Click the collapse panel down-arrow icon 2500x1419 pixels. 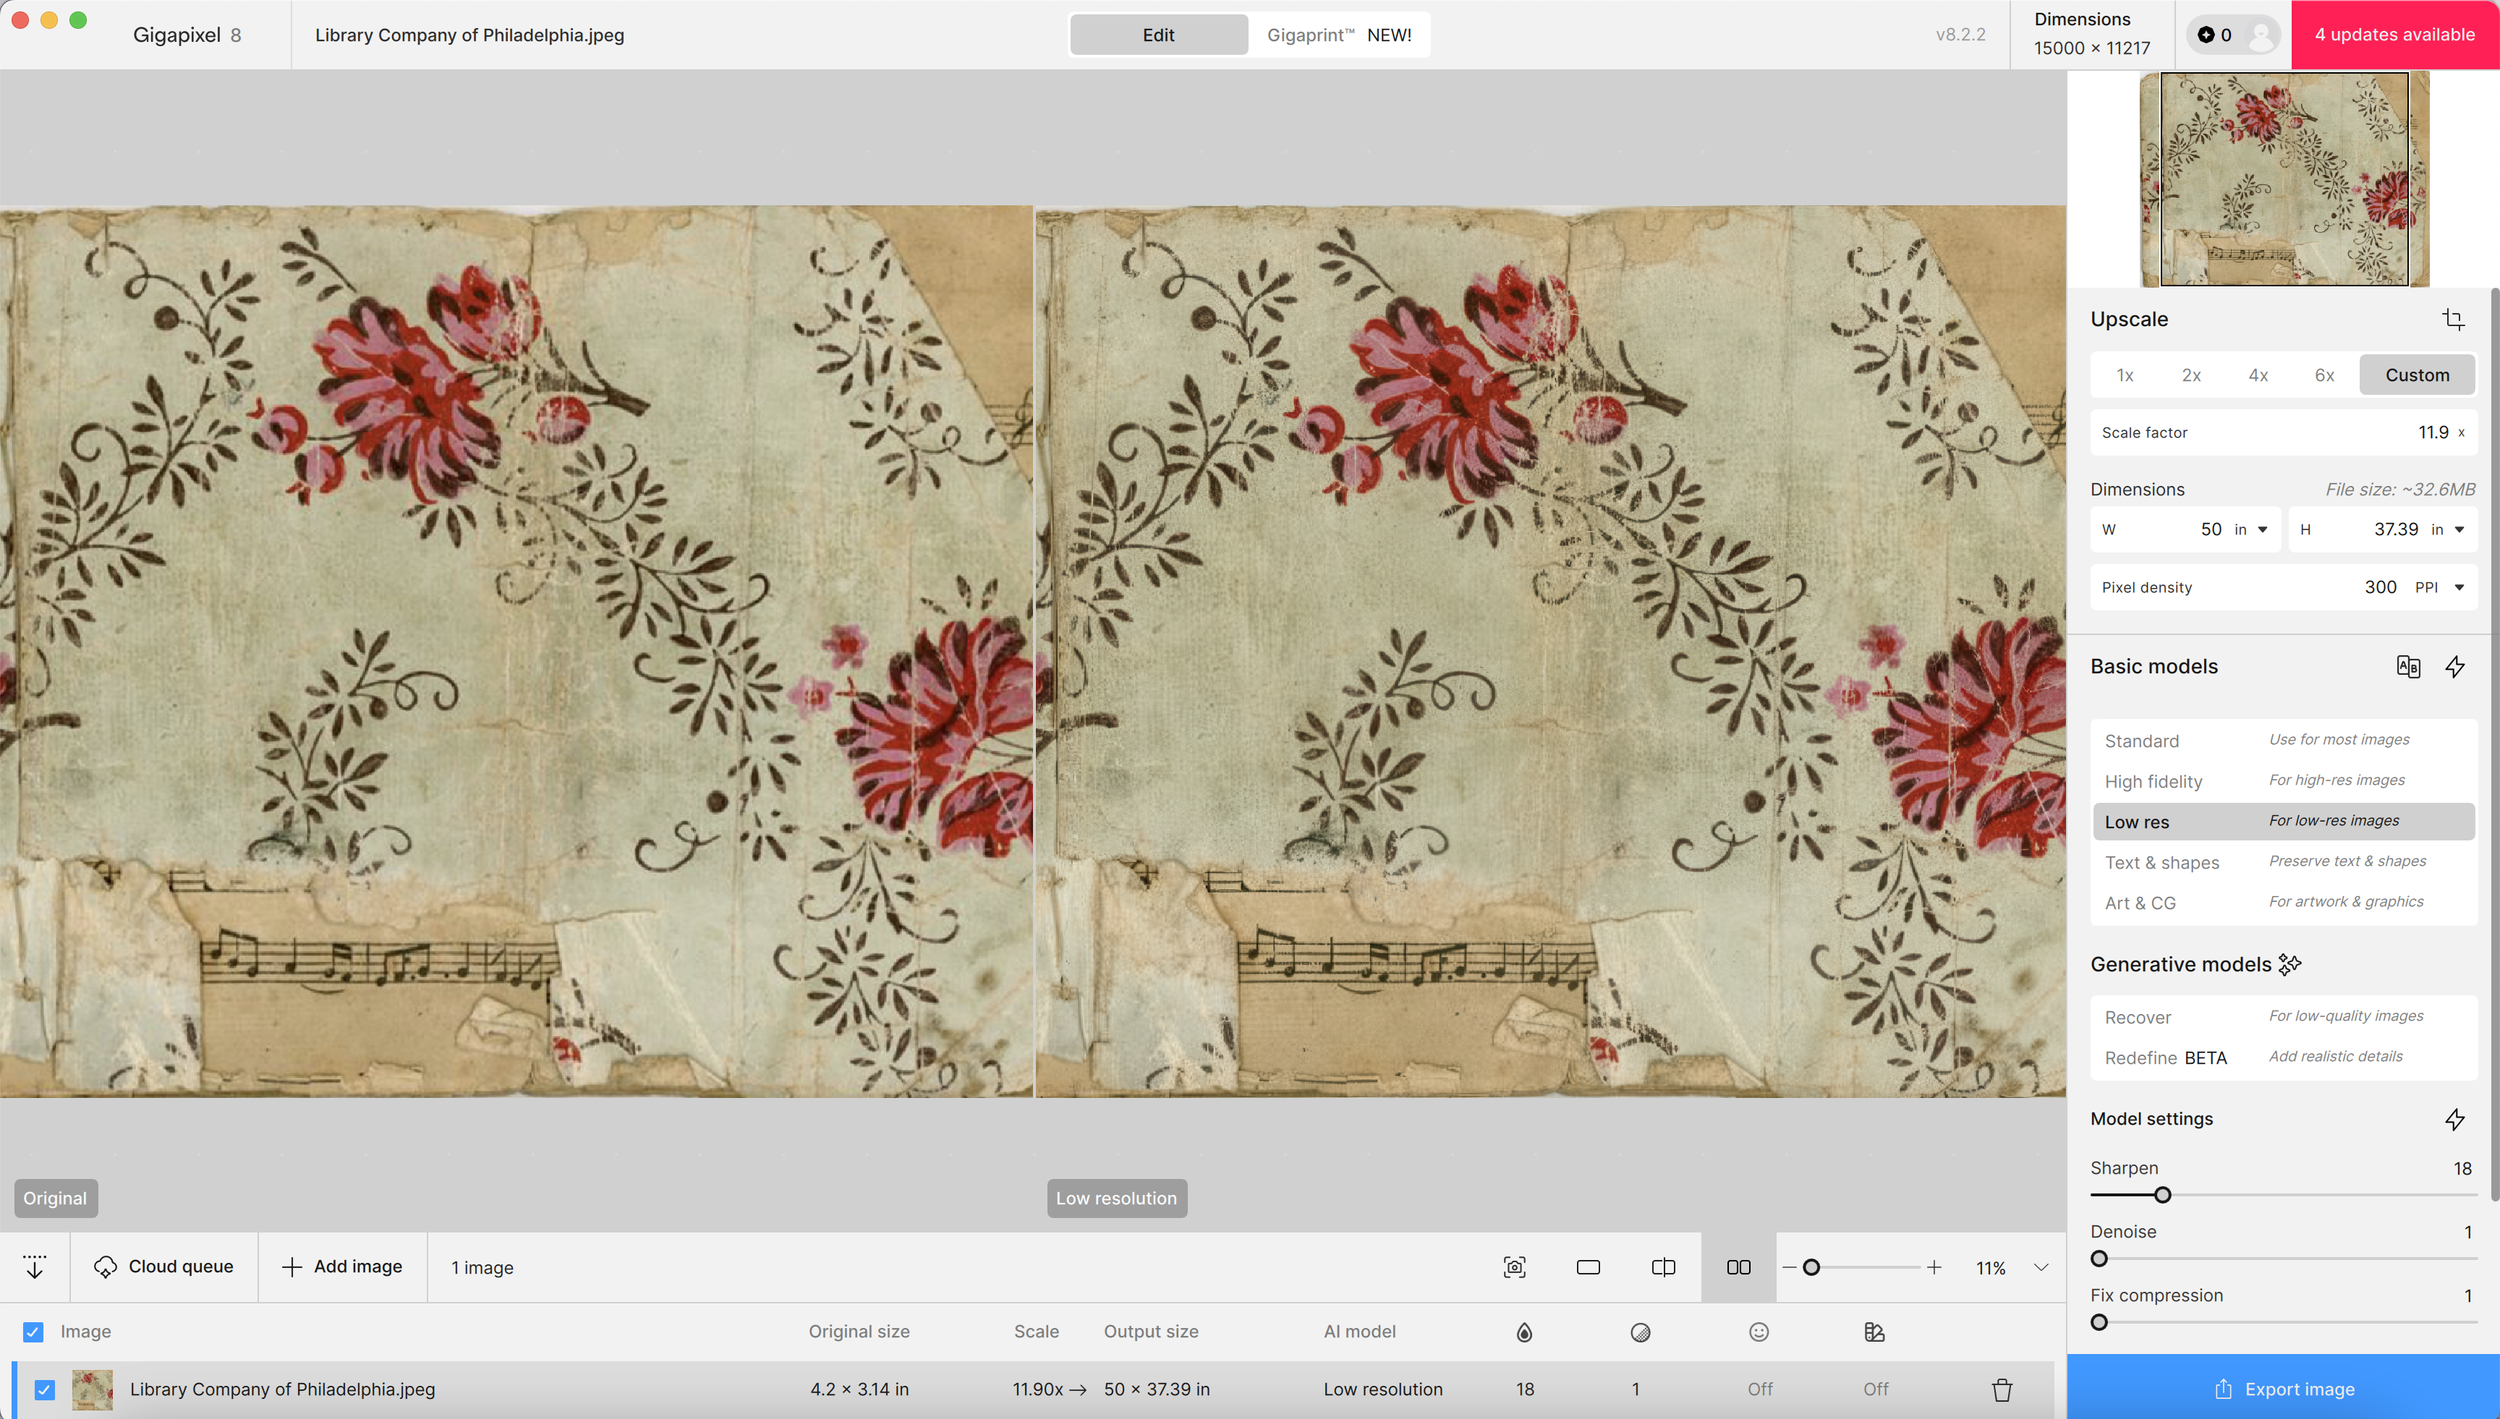35,1267
